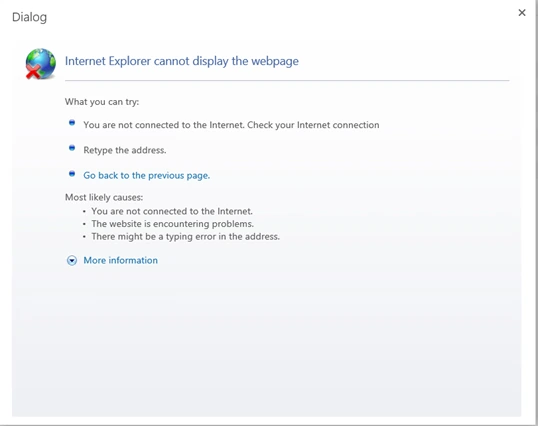Click the globe with red X error icon
The width and height of the screenshot is (538, 426).
pos(40,64)
